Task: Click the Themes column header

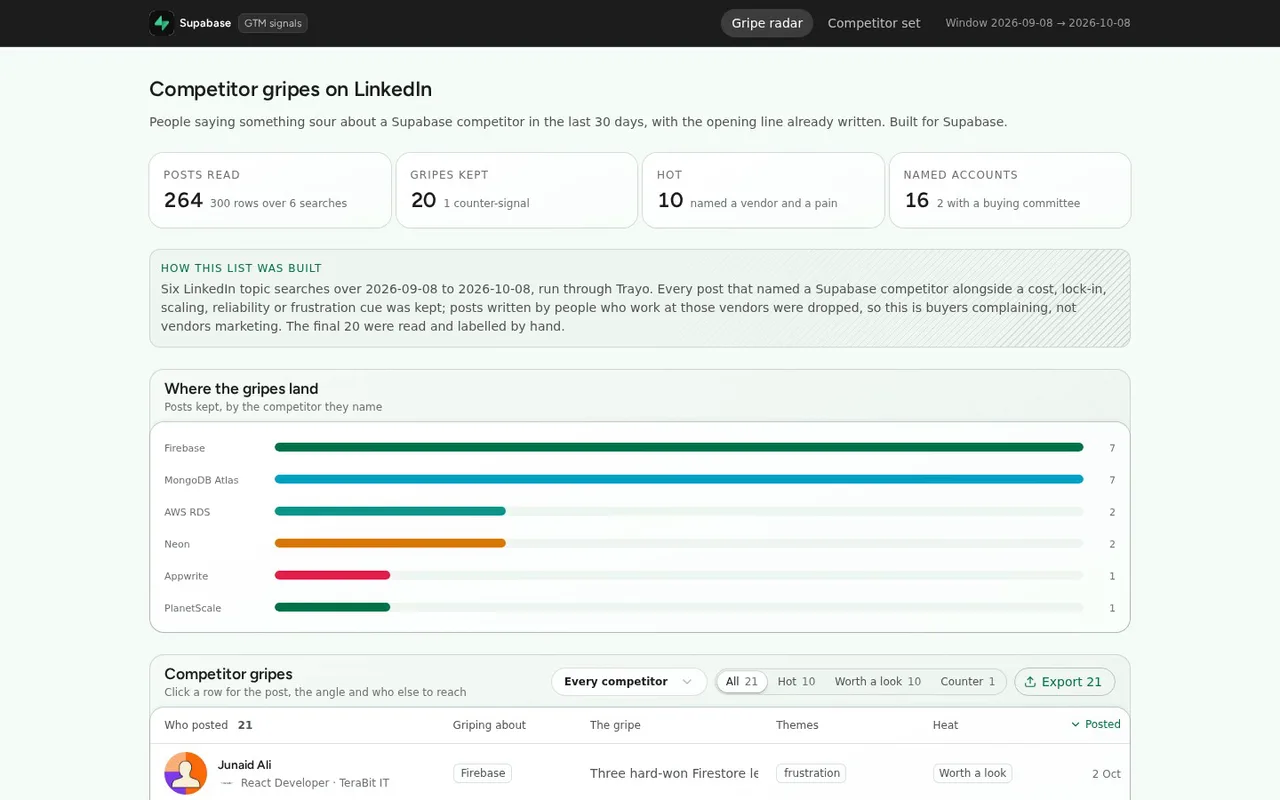Action: (x=797, y=725)
